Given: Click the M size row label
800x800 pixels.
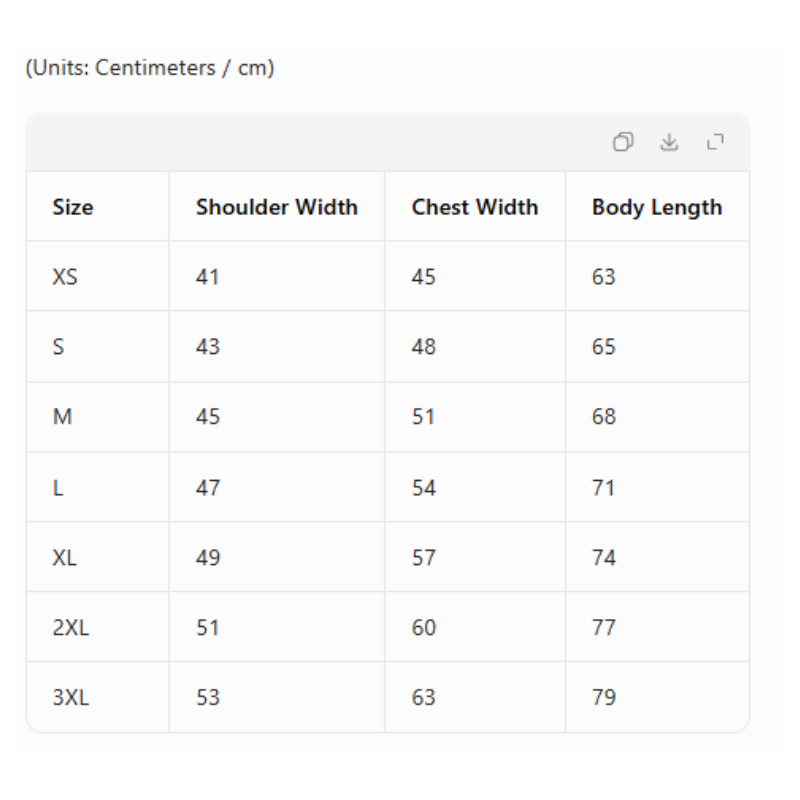Looking at the screenshot, I should (x=61, y=417).
